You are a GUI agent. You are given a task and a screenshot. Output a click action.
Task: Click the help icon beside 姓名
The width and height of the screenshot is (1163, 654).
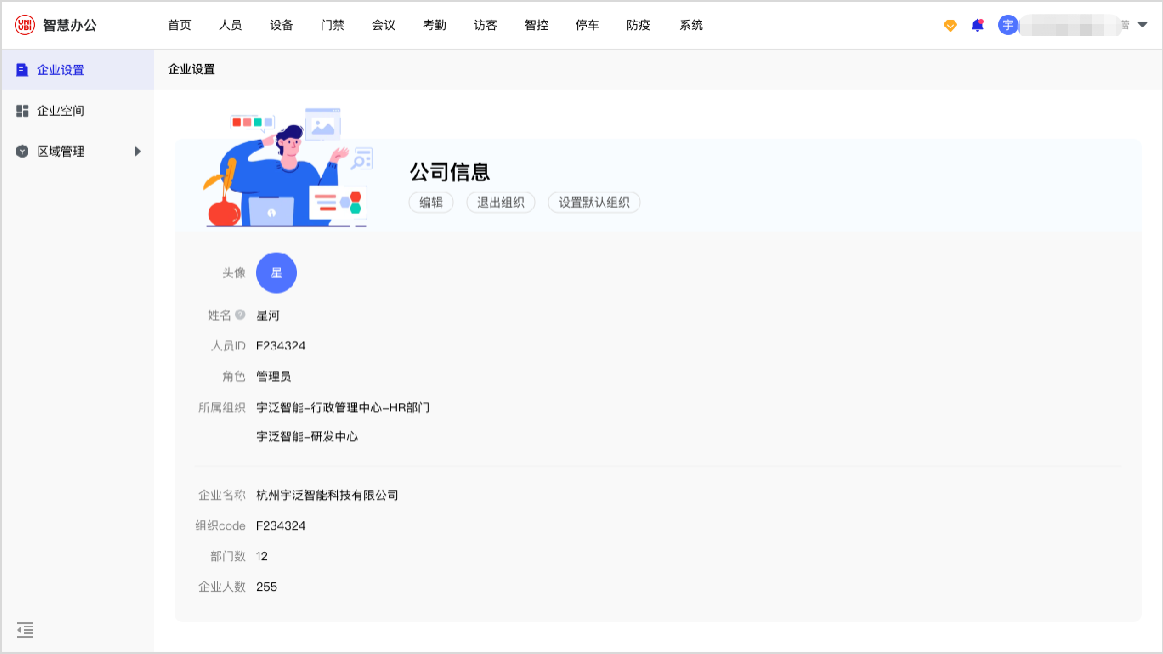point(240,315)
